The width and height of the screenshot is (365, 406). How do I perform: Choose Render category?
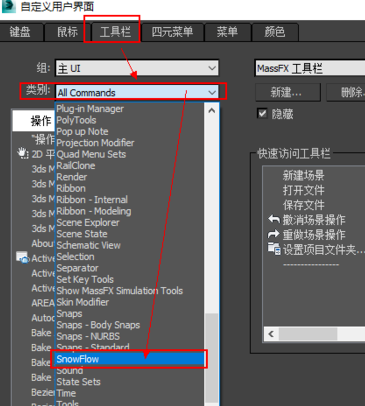click(72, 177)
